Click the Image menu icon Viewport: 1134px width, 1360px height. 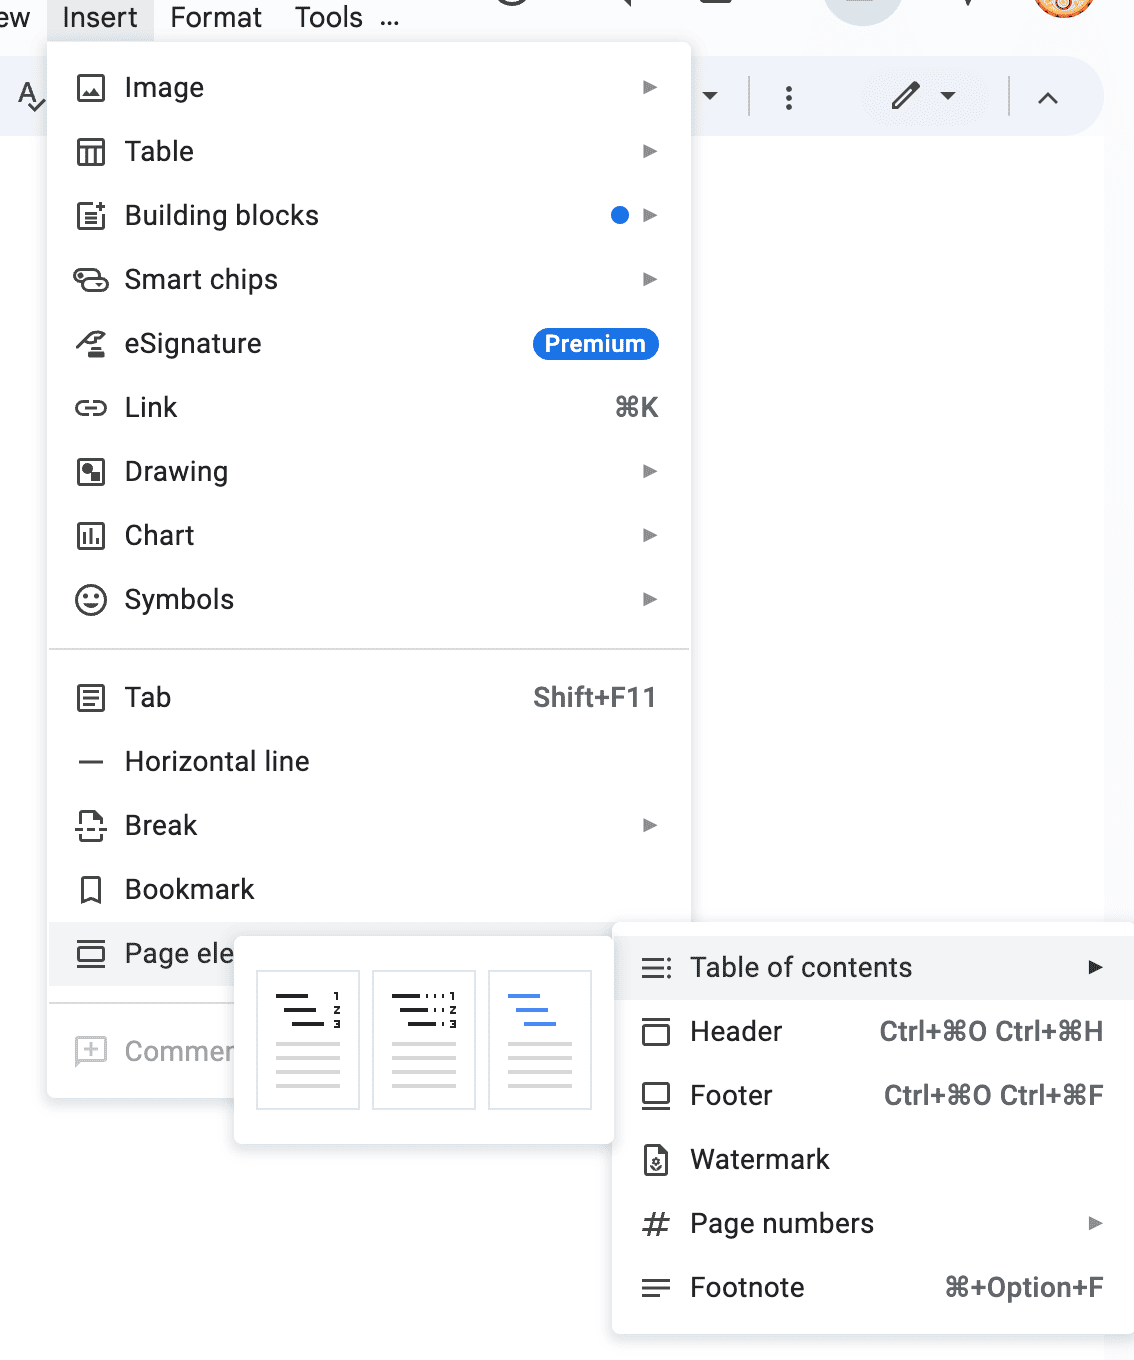[91, 87]
